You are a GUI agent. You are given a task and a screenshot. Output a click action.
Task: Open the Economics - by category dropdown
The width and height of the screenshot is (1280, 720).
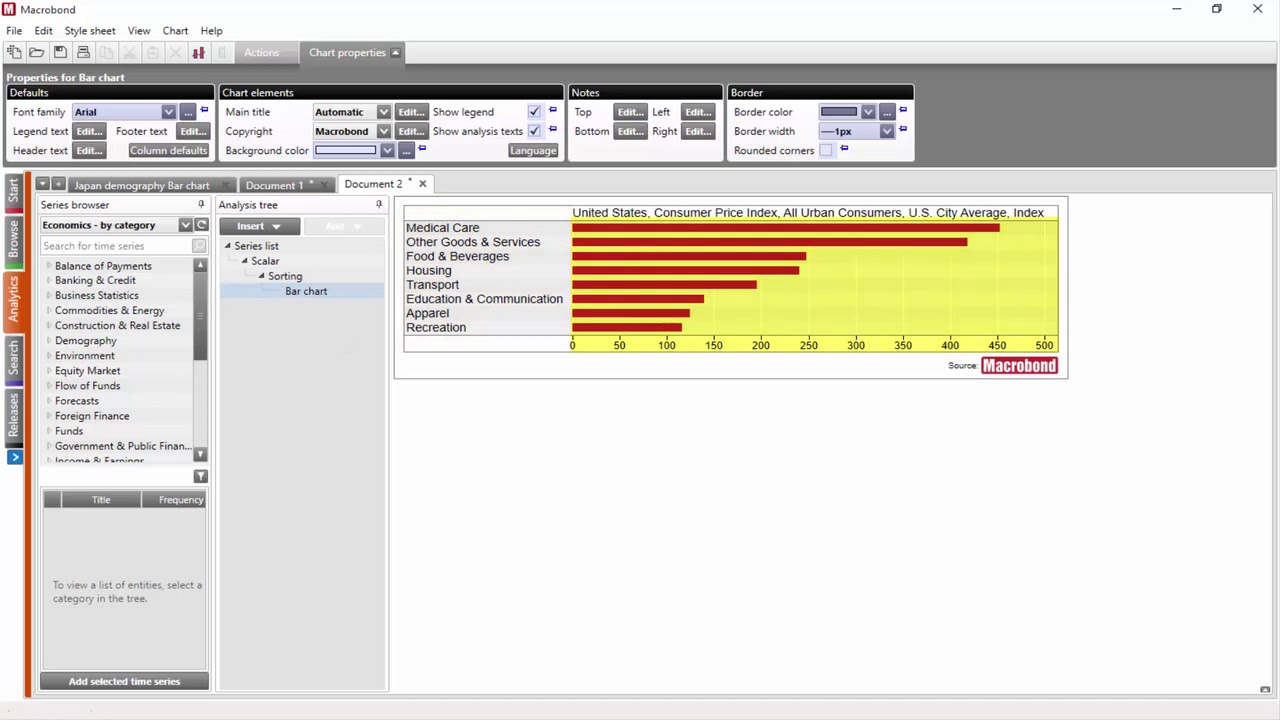[185, 225]
